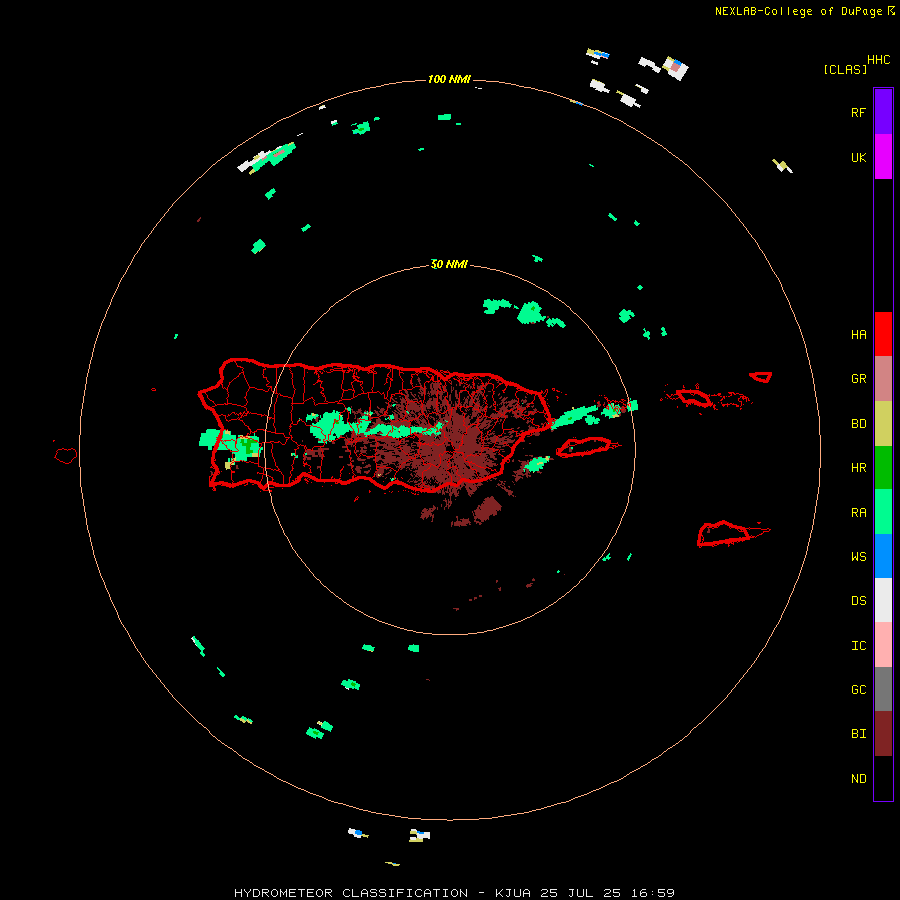Click the BI brown legend swatch
Viewport: 900px width, 900px height.
[x=883, y=734]
